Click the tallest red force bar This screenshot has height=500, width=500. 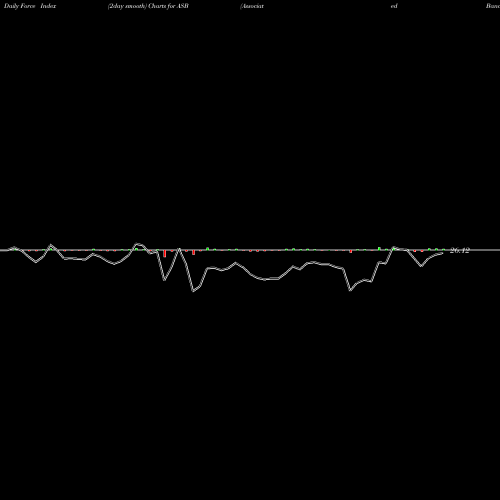[x=165, y=254]
